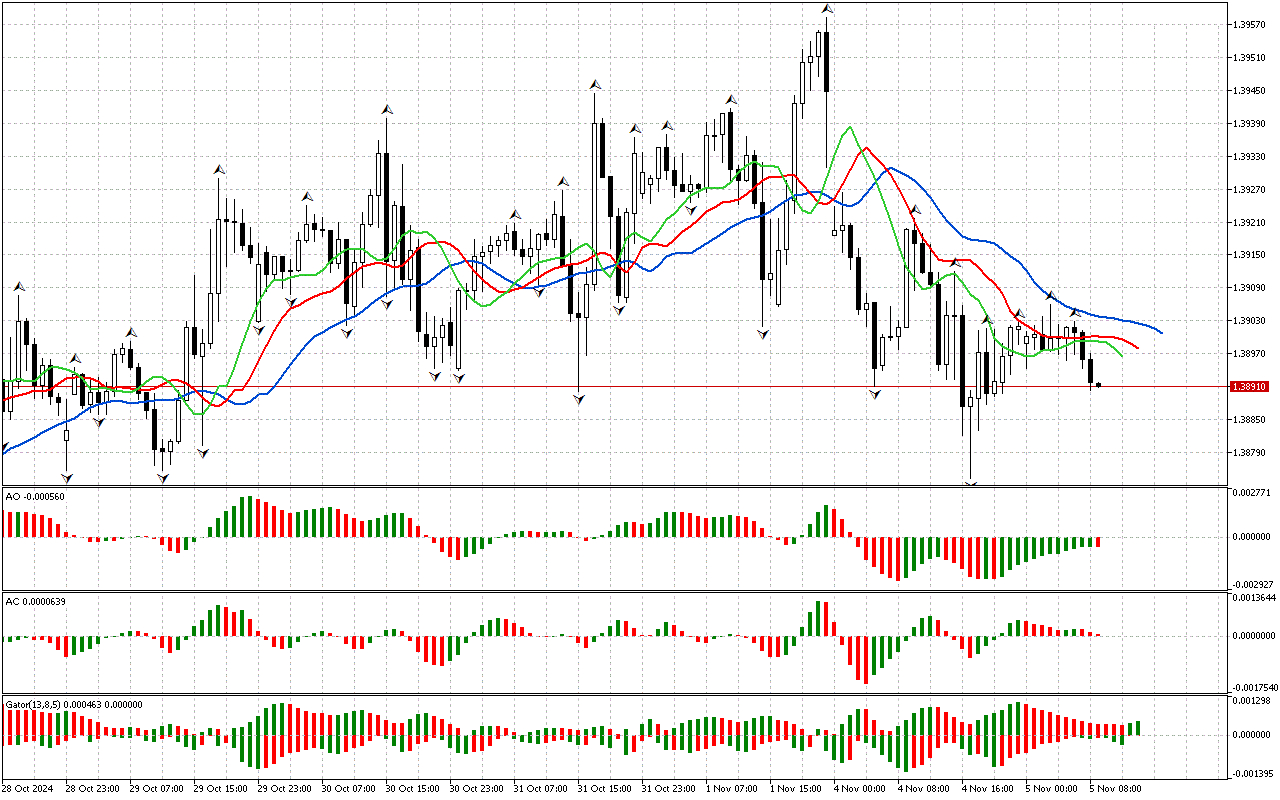Click the 1.39270 price axis value
Image resolution: width=1280 pixels, height=800 pixels.
pyautogui.click(x=1249, y=190)
